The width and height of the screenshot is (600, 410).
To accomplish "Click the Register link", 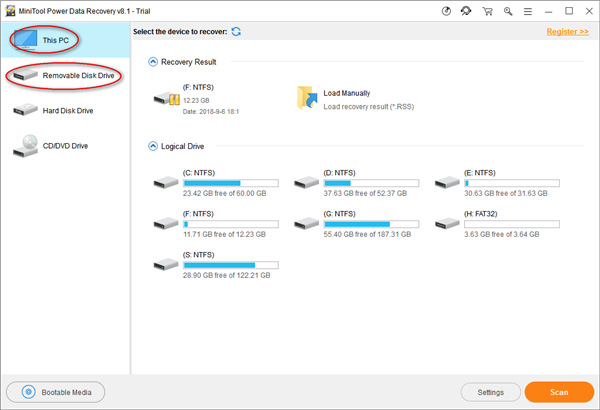I will coord(567,32).
